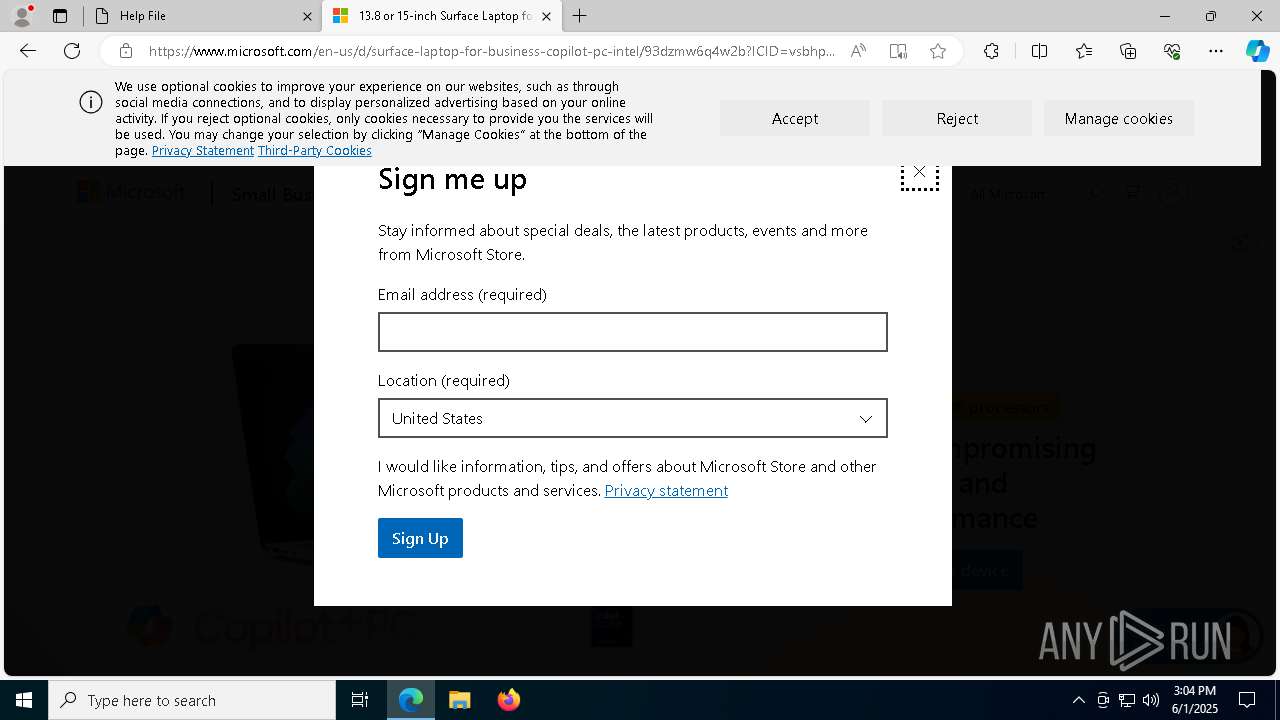This screenshot has width=1280, height=720.
Task: Open Privacy statement link in dialog
Action: [666, 491]
